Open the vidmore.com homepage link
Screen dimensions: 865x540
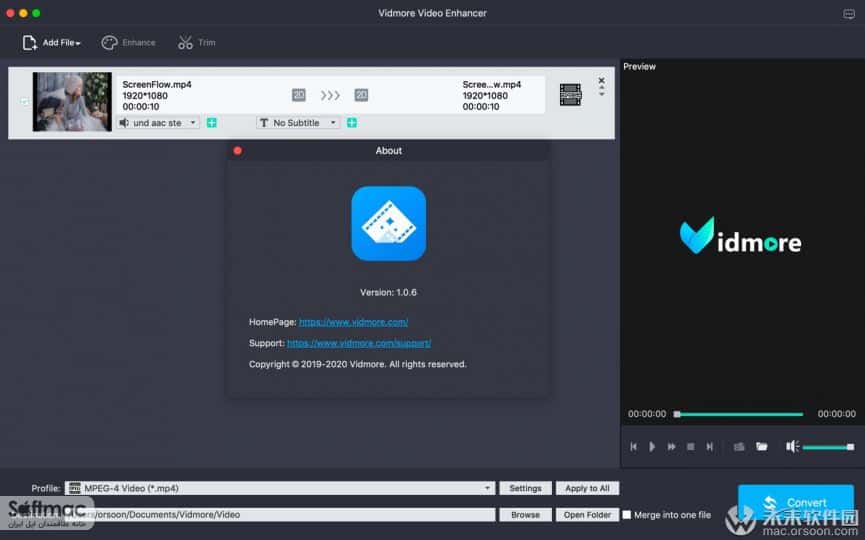[x=353, y=322]
